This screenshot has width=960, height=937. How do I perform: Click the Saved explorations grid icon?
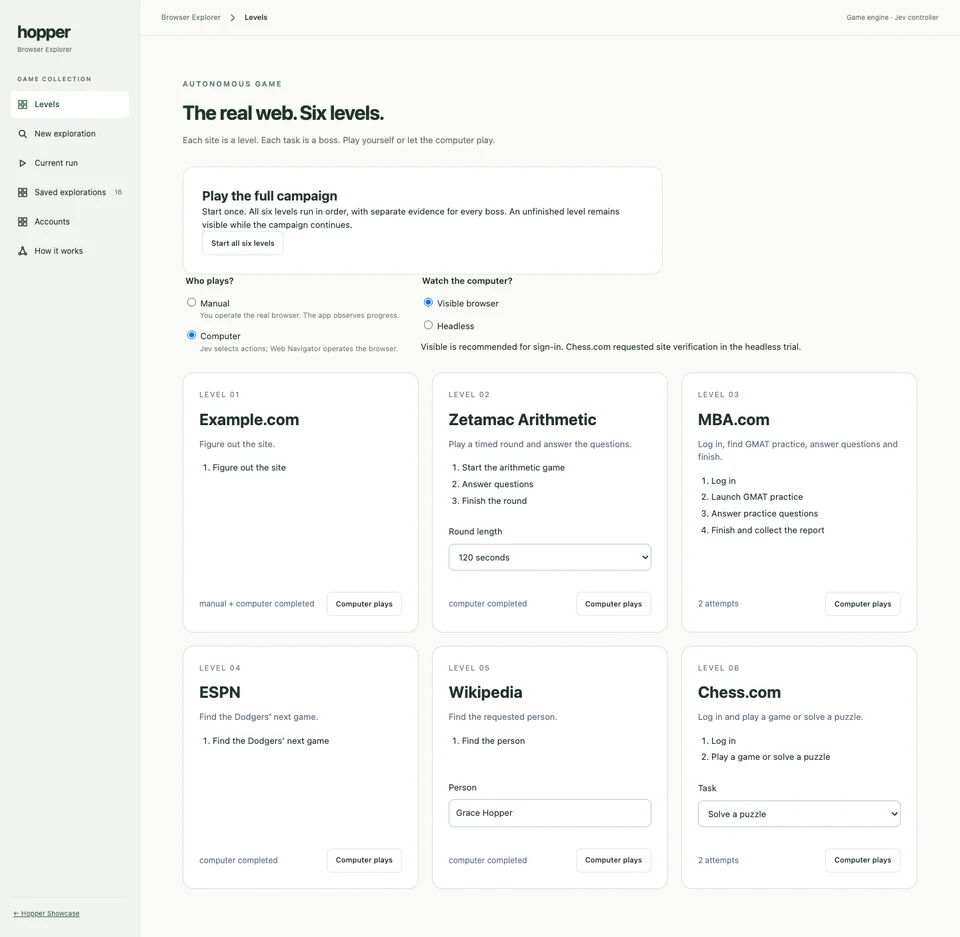click(23, 193)
